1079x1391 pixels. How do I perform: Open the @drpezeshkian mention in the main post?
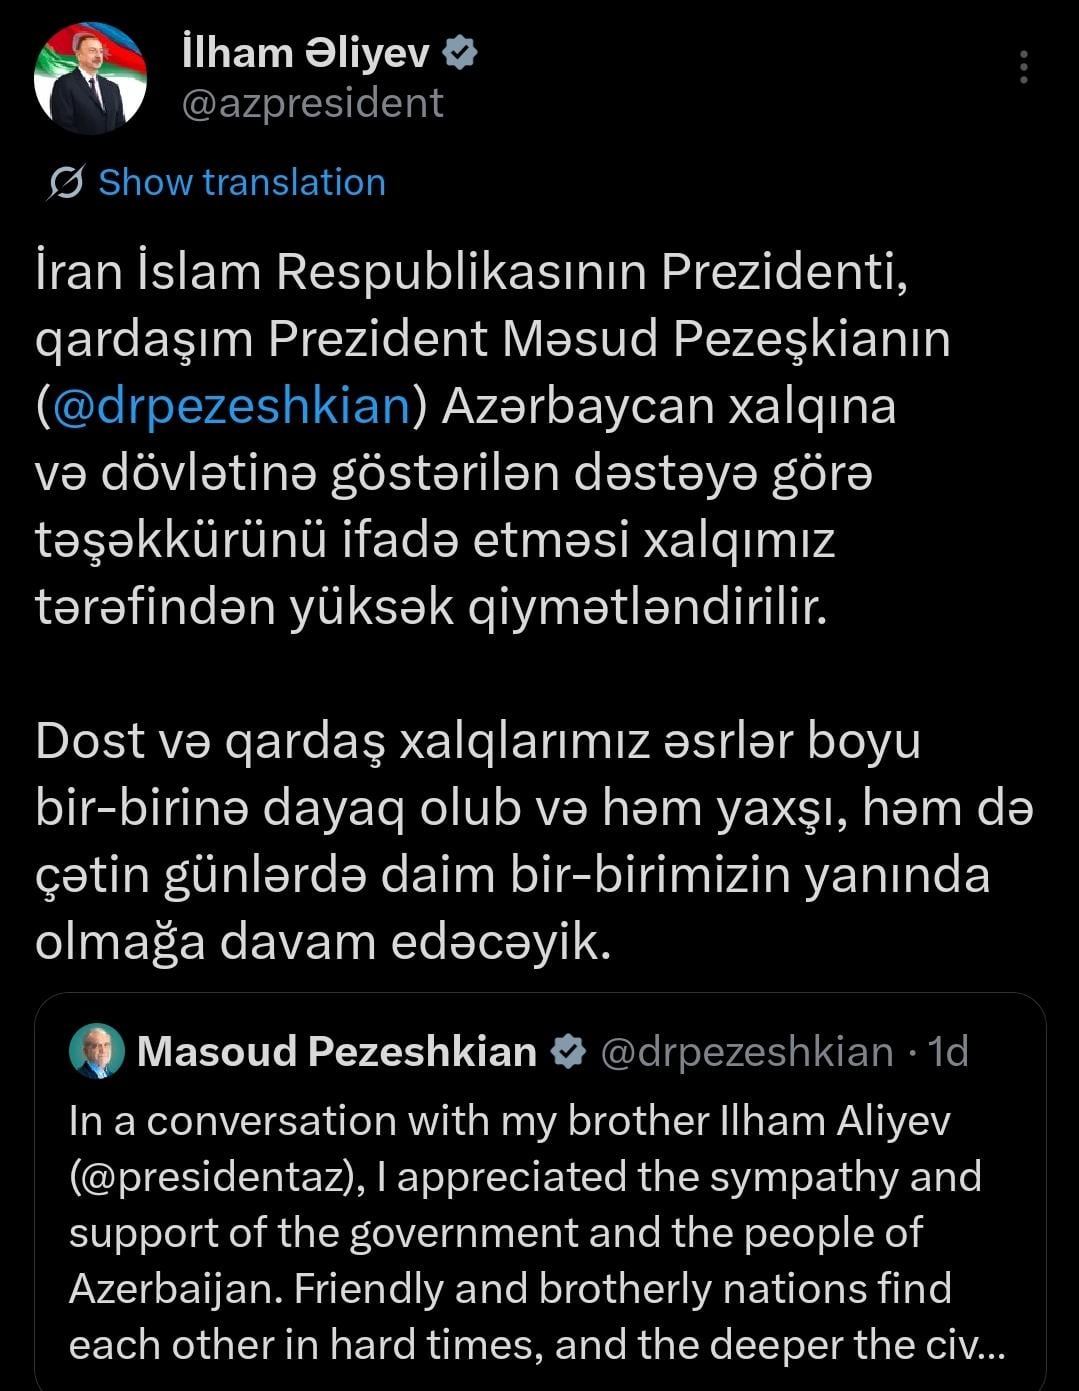[x=231, y=407]
